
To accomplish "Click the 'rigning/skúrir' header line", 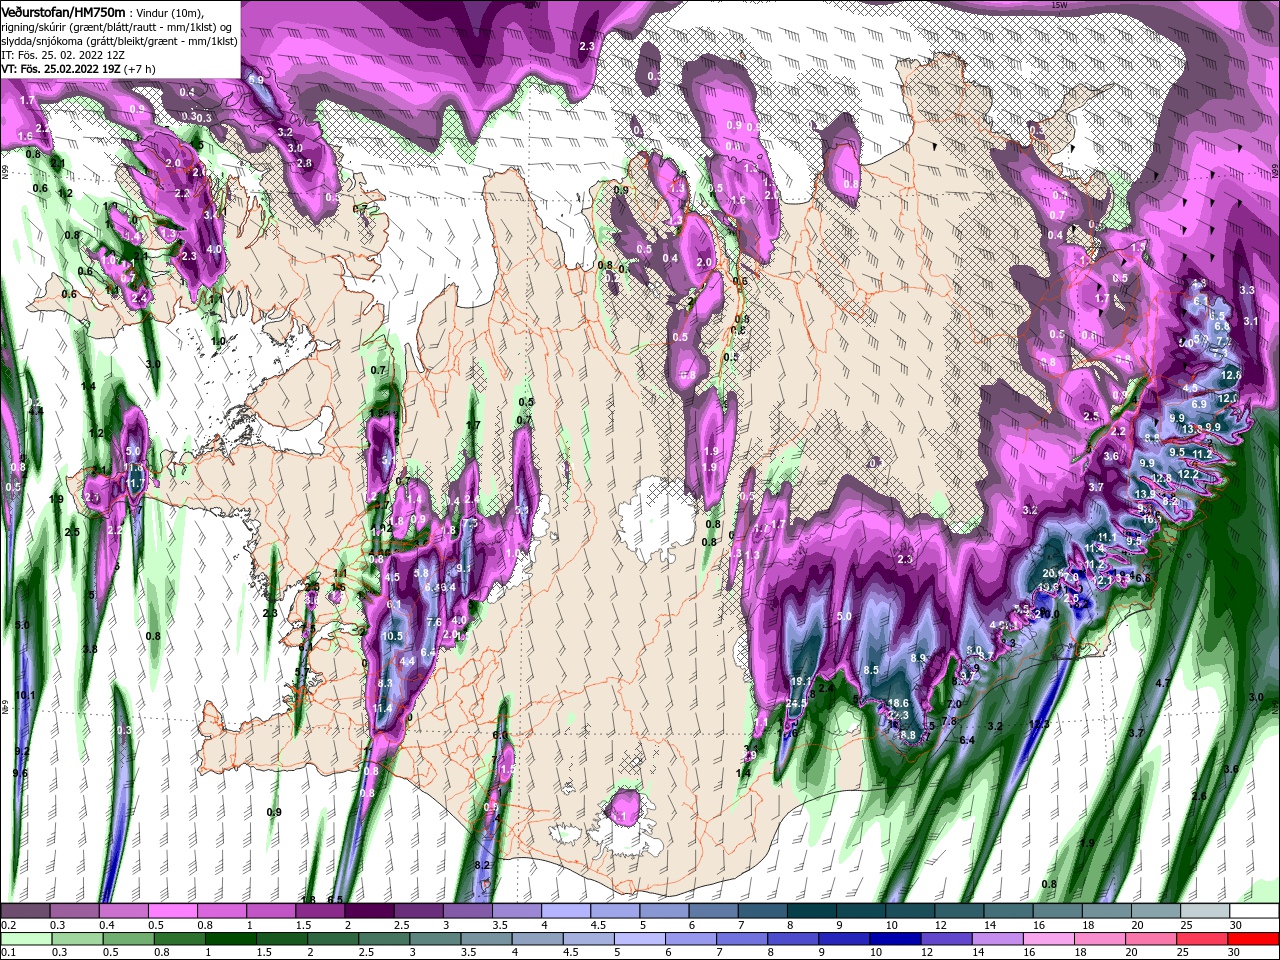I will coord(118,26).
